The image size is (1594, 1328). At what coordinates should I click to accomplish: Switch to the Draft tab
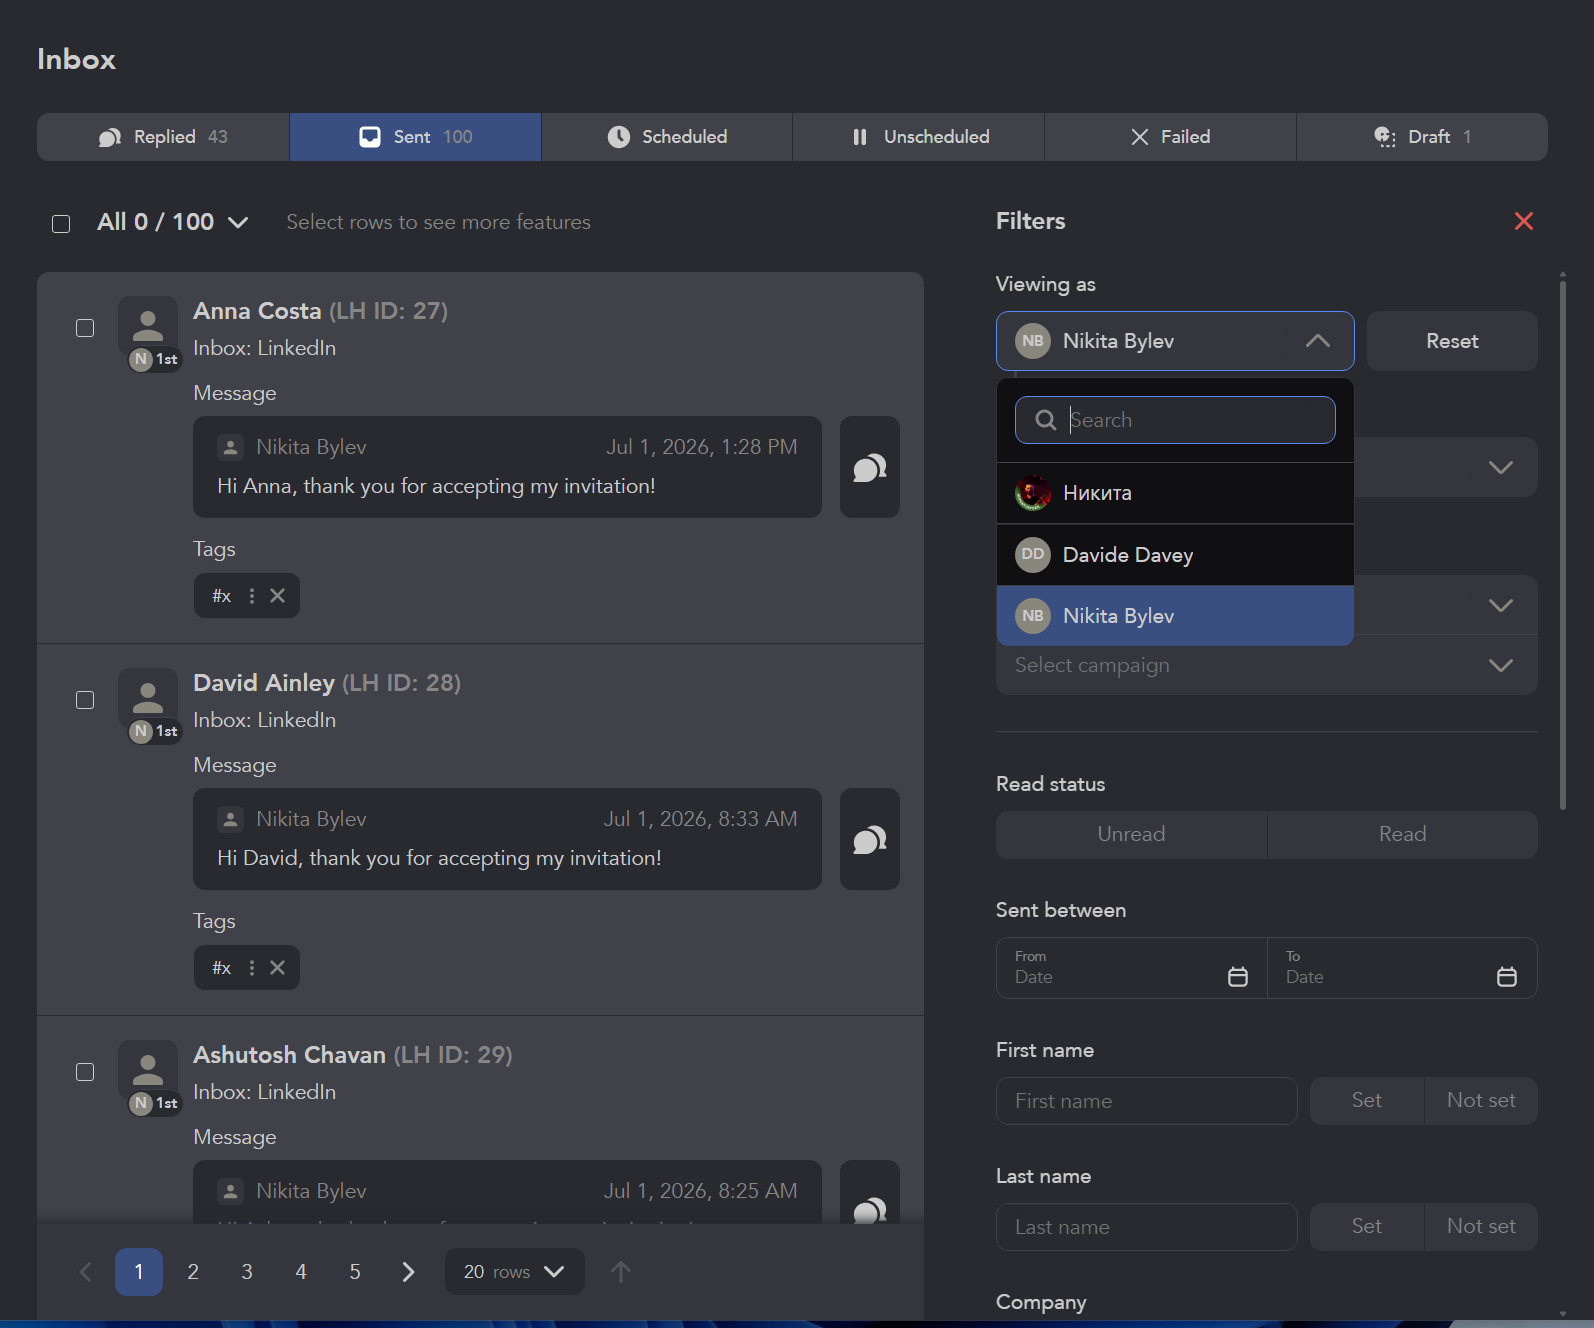(x=1422, y=137)
